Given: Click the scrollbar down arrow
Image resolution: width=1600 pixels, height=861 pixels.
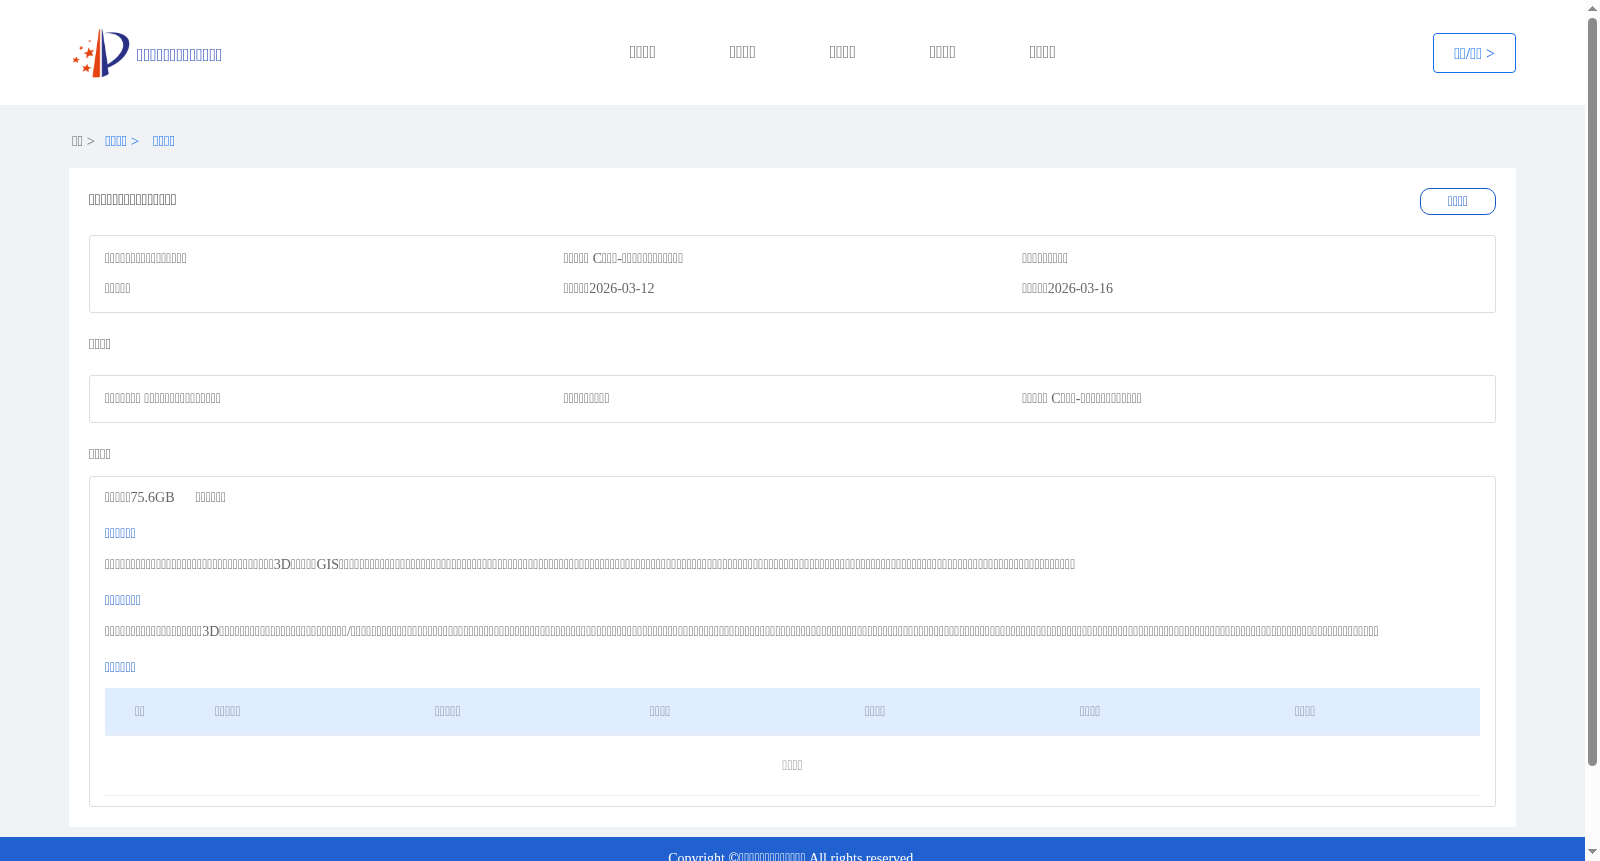Looking at the screenshot, I should 1592,852.
